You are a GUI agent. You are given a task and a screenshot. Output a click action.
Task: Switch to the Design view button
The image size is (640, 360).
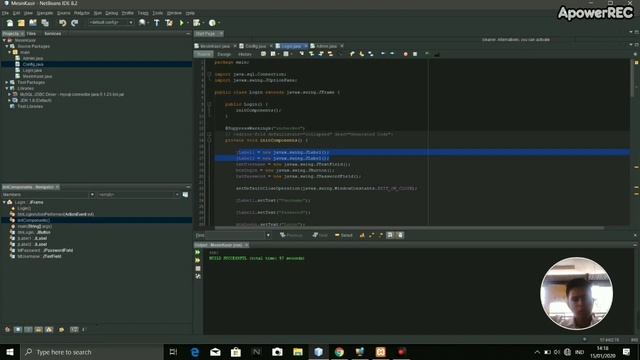point(224,54)
